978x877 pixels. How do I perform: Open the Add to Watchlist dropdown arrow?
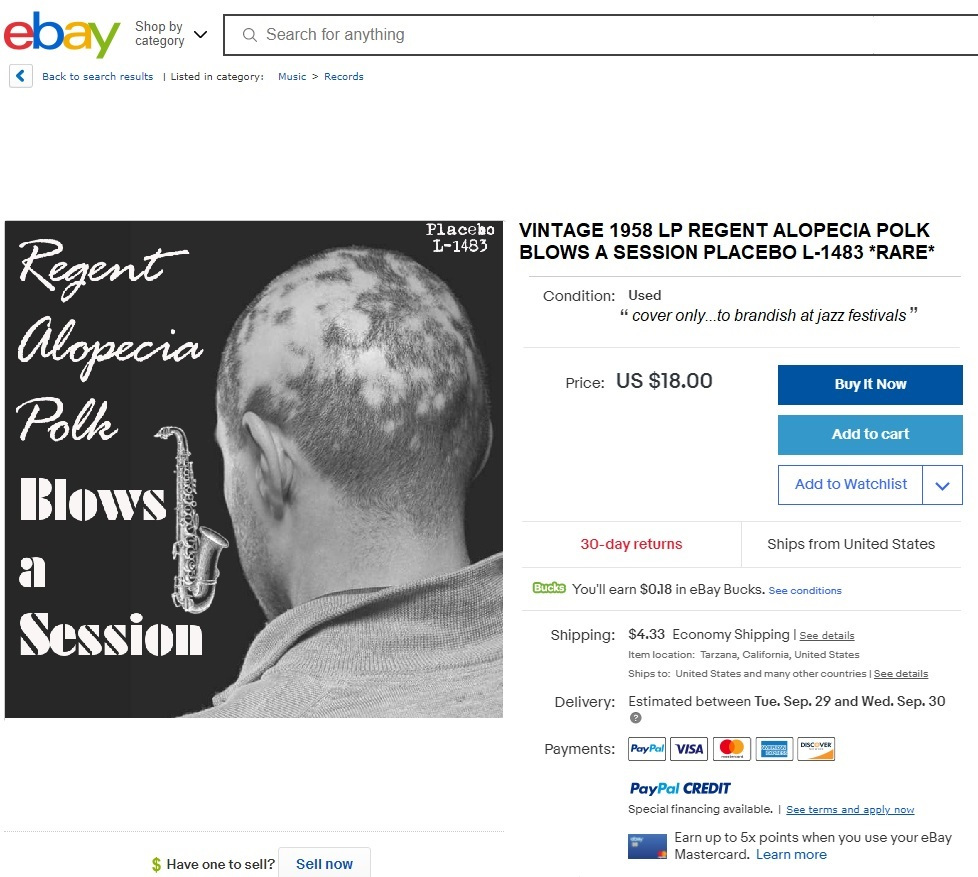[x=942, y=485]
